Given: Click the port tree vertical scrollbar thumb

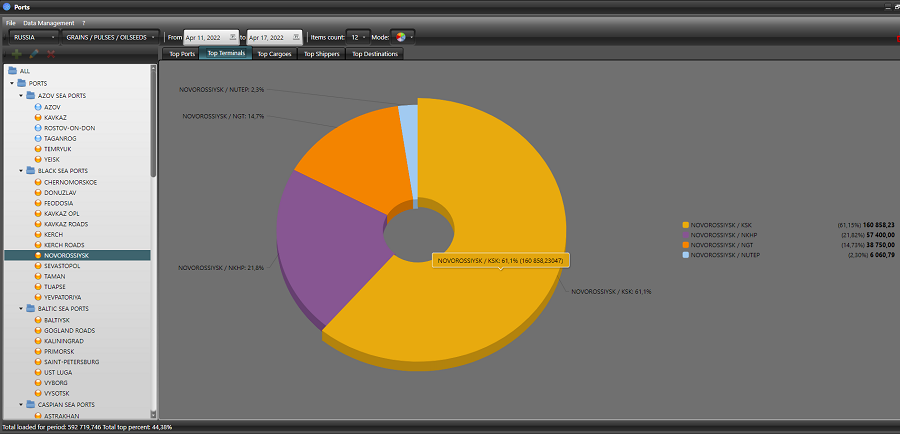Looking at the screenshot, I should [x=153, y=123].
